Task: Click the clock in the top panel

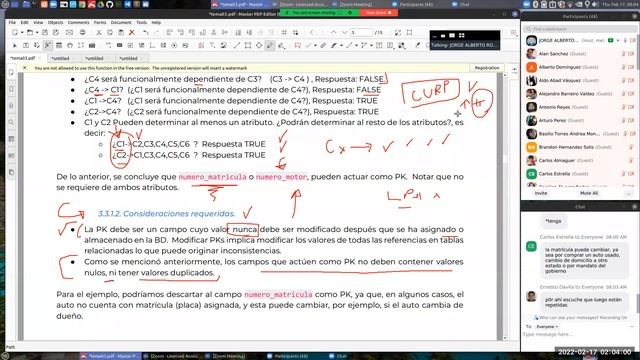Action: click(620, 4)
